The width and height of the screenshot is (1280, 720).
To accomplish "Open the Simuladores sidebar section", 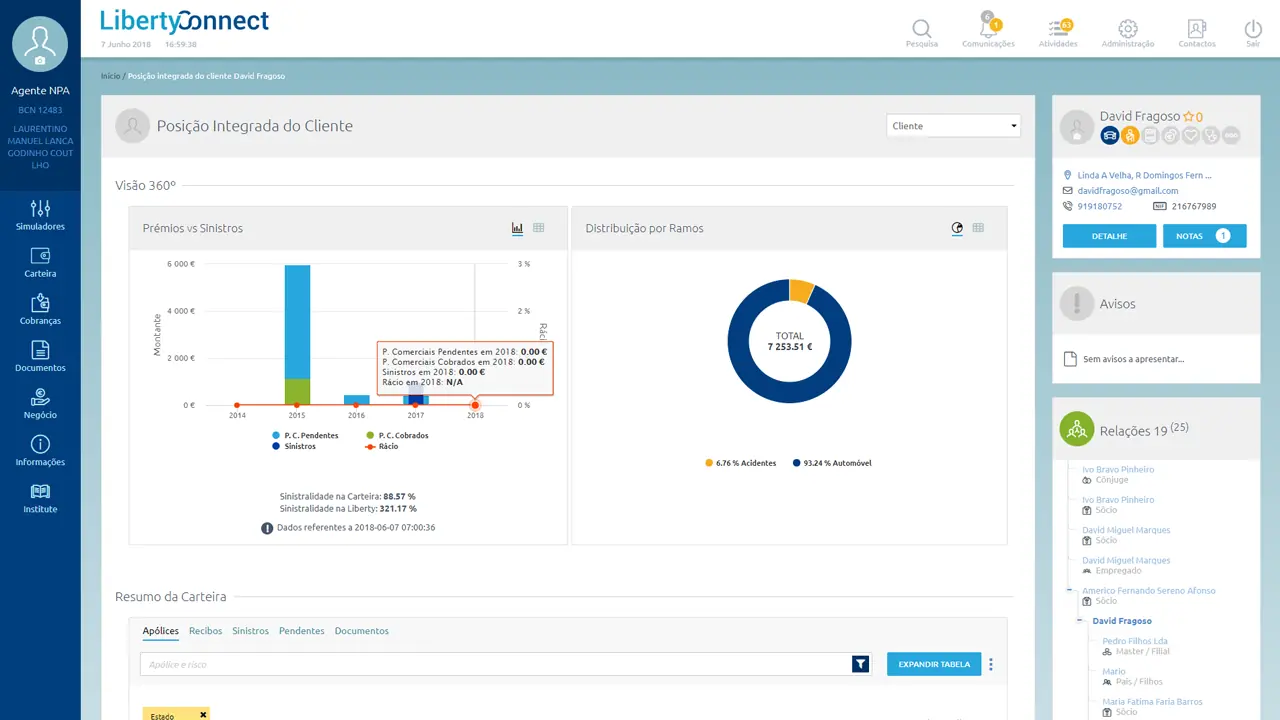I will [40, 215].
